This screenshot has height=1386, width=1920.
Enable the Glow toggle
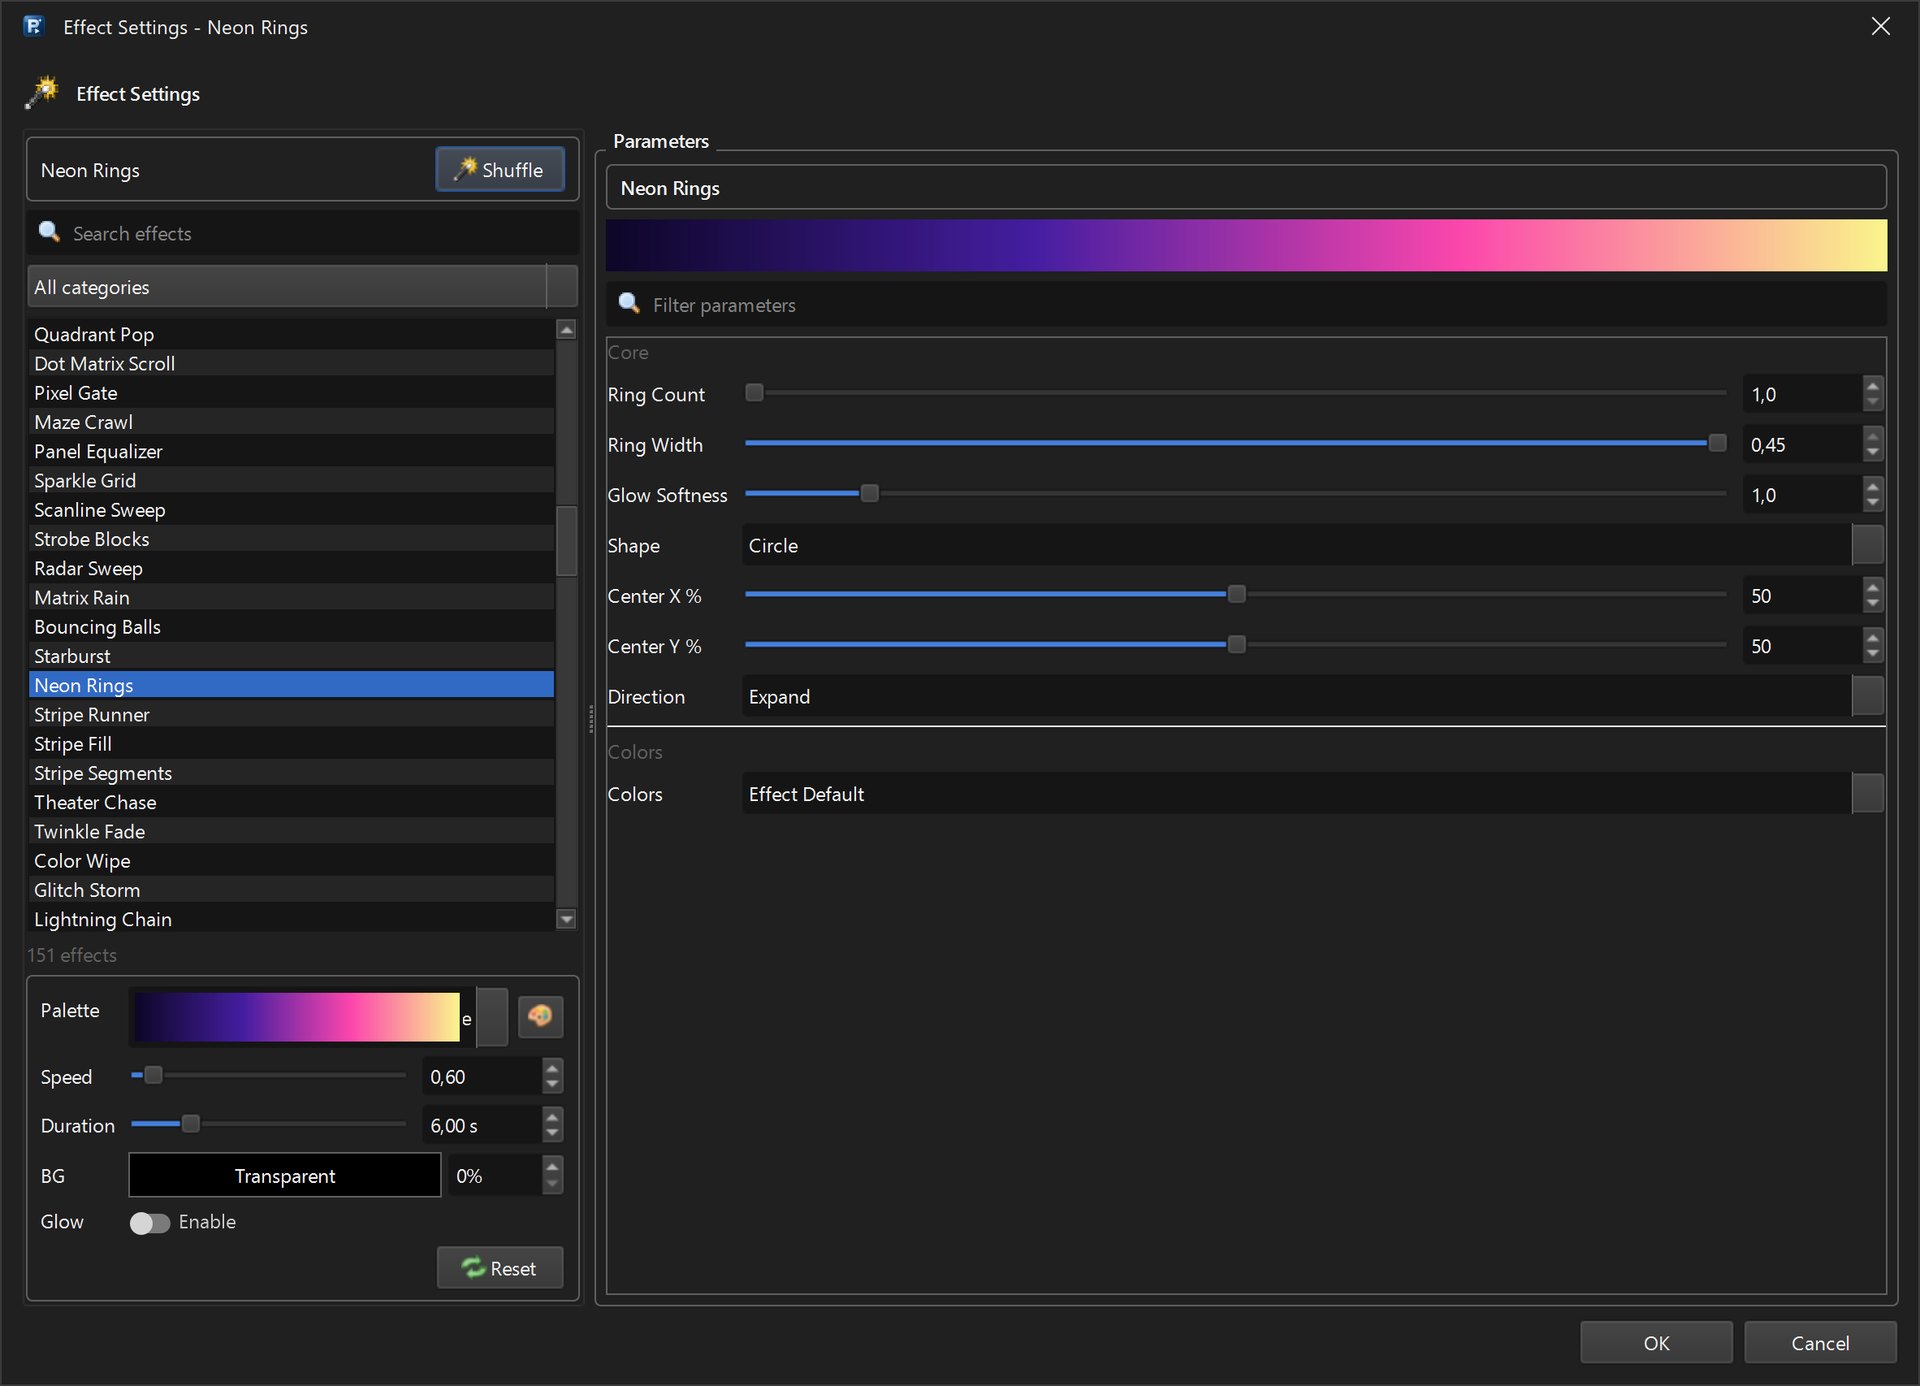pyautogui.click(x=150, y=1223)
